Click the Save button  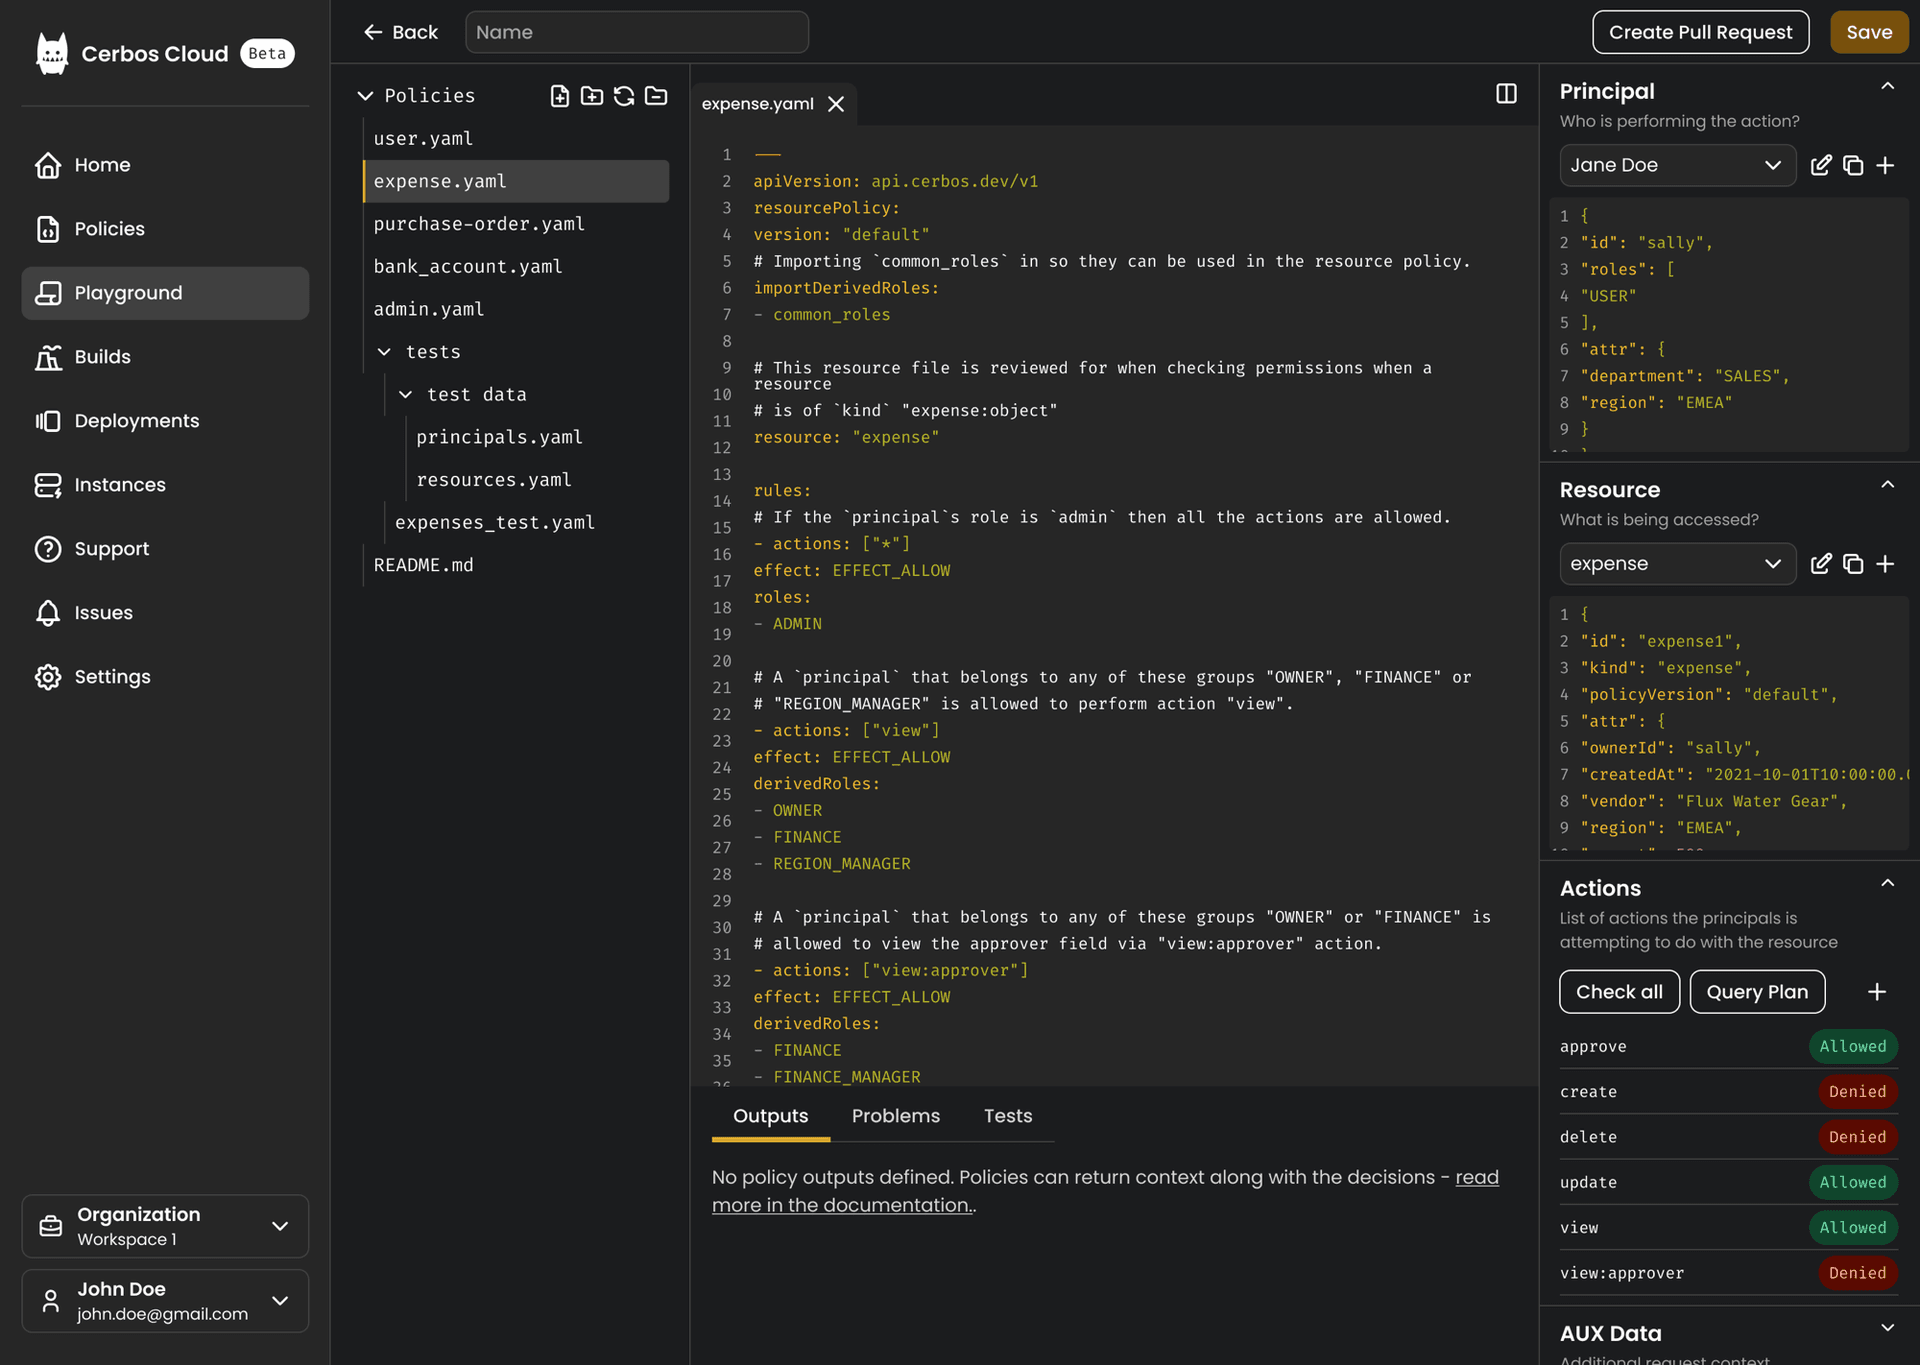(x=1869, y=32)
